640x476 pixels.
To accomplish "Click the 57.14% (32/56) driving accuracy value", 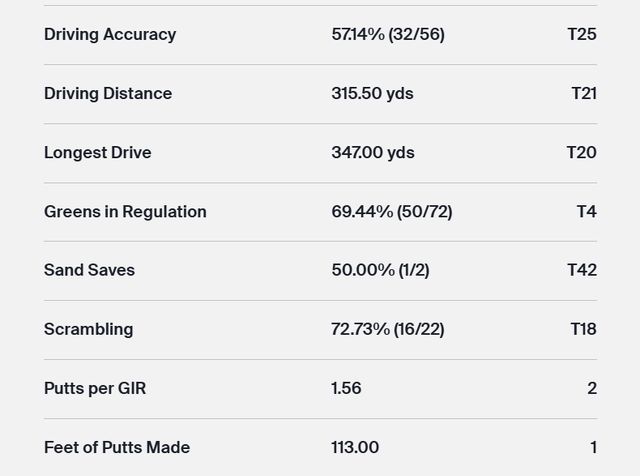I will [x=388, y=34].
